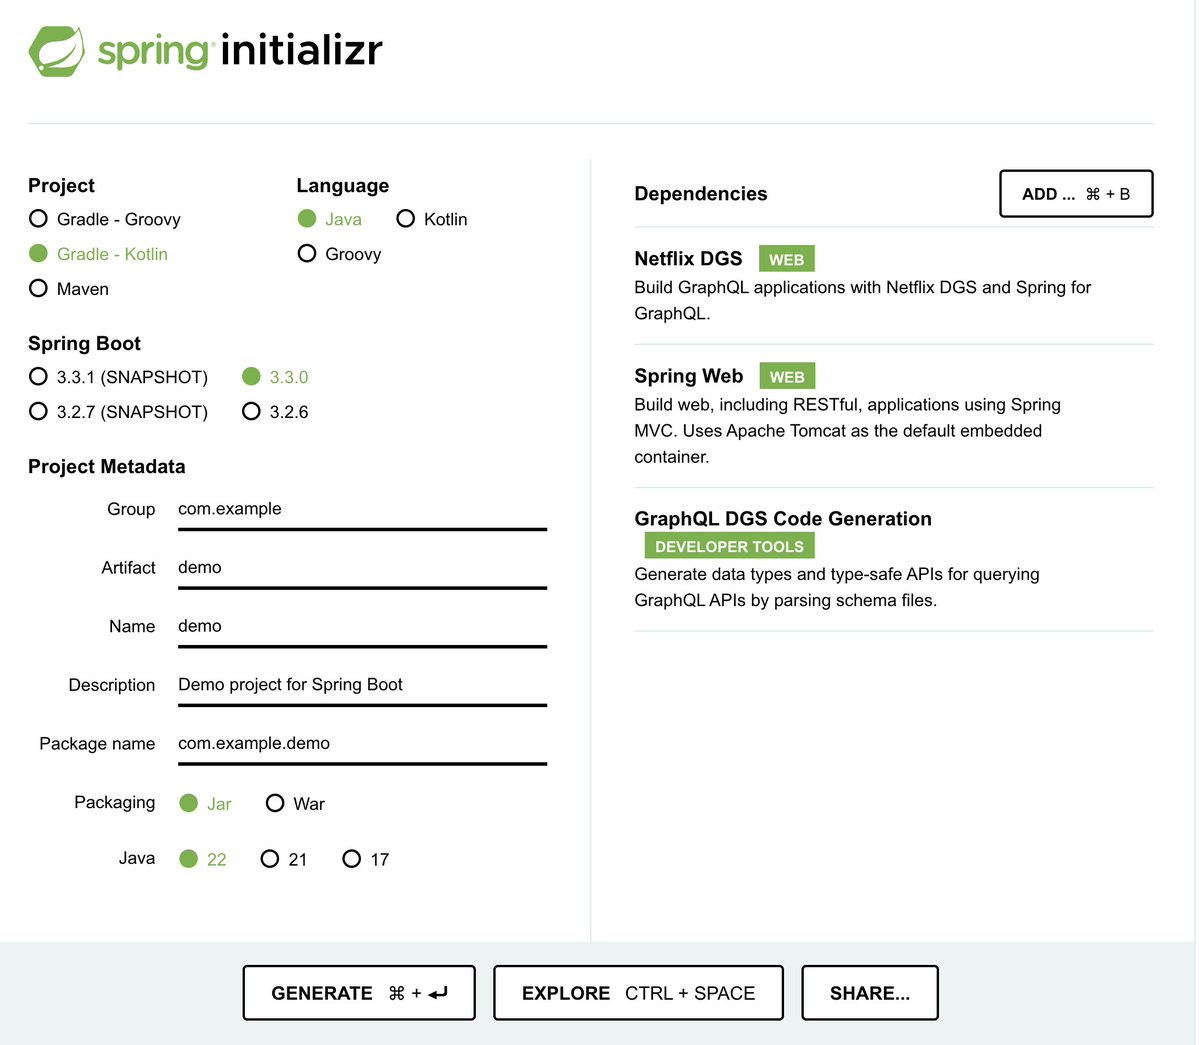Viewport: 1199px width, 1045px height.
Task: Select the Netflix DGS dependency title
Action: [688, 258]
